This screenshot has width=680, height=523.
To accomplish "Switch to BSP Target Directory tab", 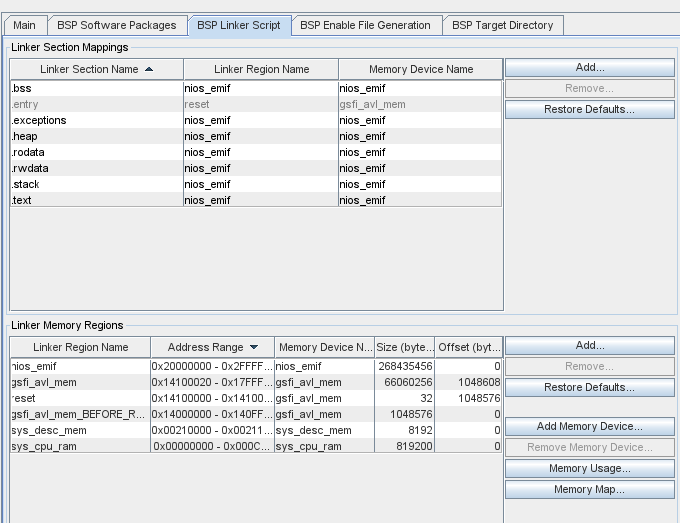I will tap(503, 25).
